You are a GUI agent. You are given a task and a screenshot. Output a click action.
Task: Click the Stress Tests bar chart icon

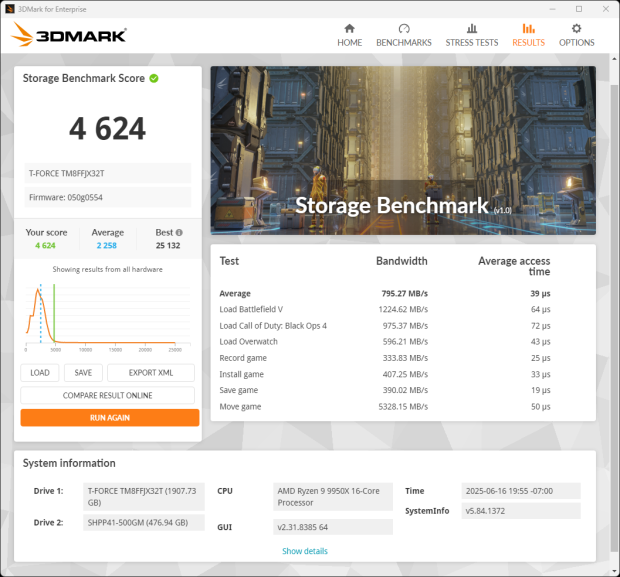pos(472,28)
